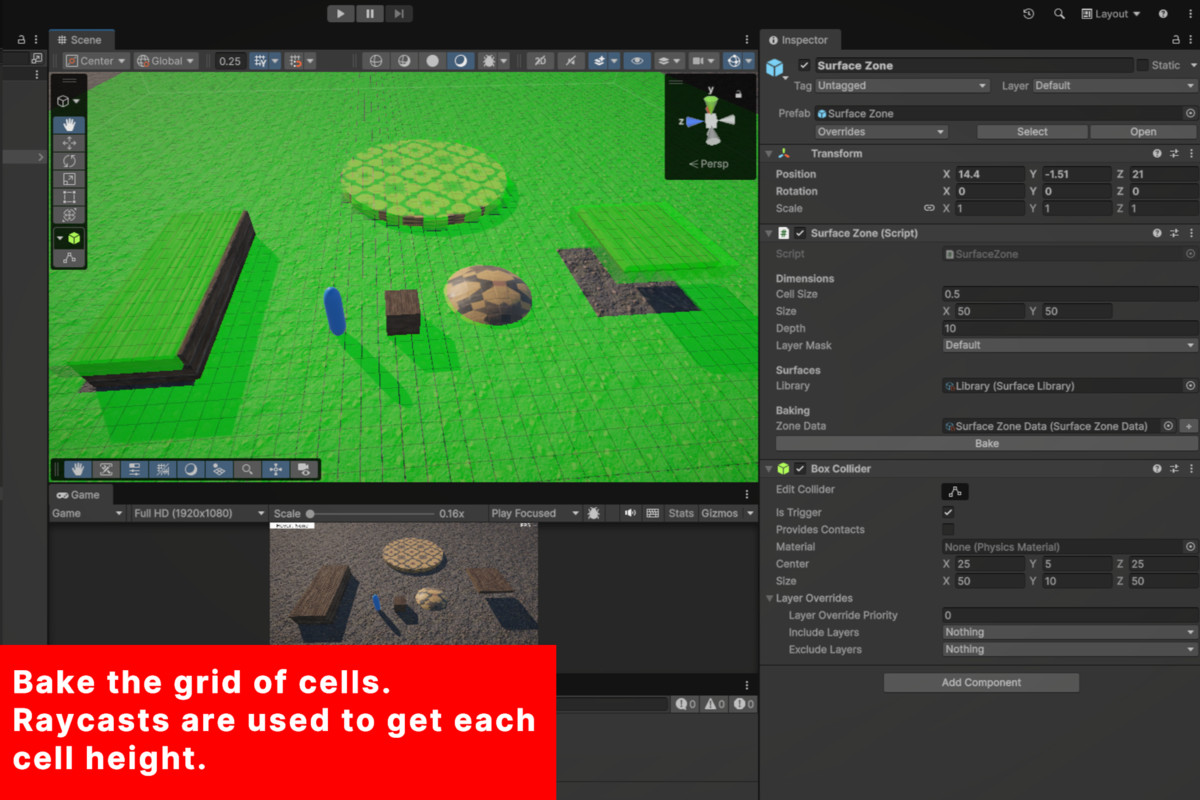
Task: Switch to the Game tab
Action: coord(78,495)
